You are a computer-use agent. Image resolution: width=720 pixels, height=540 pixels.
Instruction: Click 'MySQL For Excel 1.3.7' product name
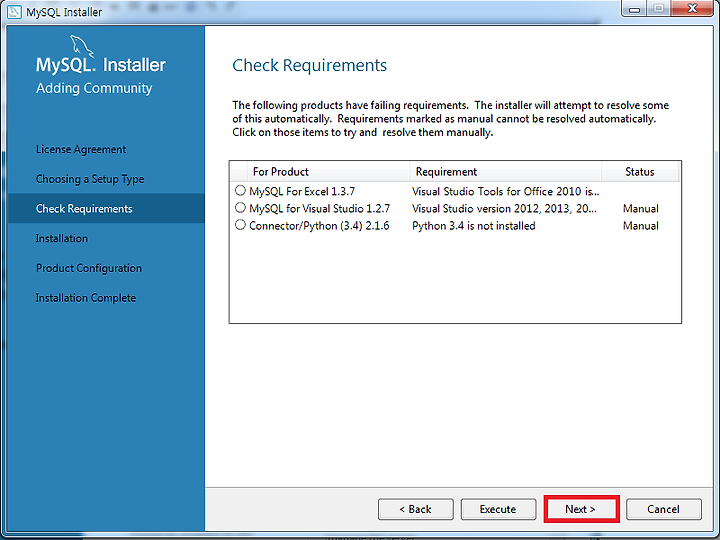coord(302,191)
